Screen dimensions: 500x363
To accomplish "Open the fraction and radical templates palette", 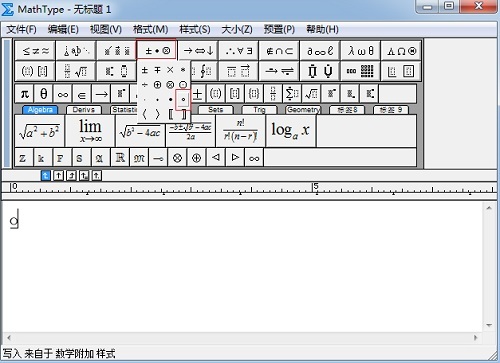I will coord(76,71).
